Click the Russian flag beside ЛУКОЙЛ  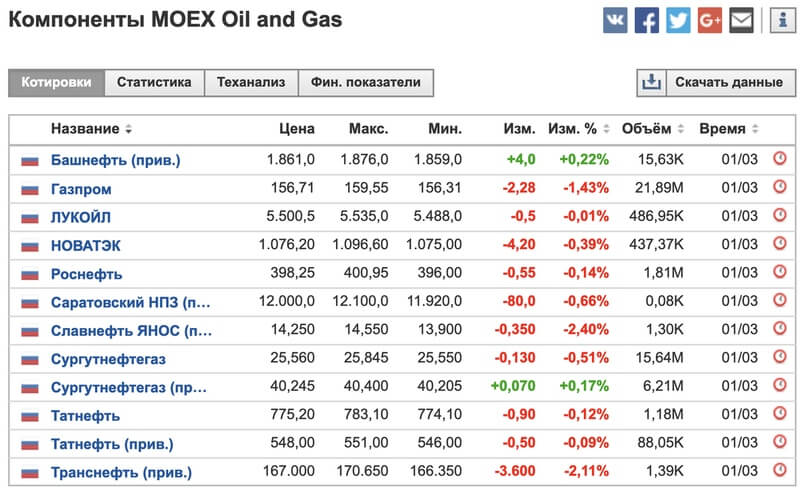(x=30, y=218)
